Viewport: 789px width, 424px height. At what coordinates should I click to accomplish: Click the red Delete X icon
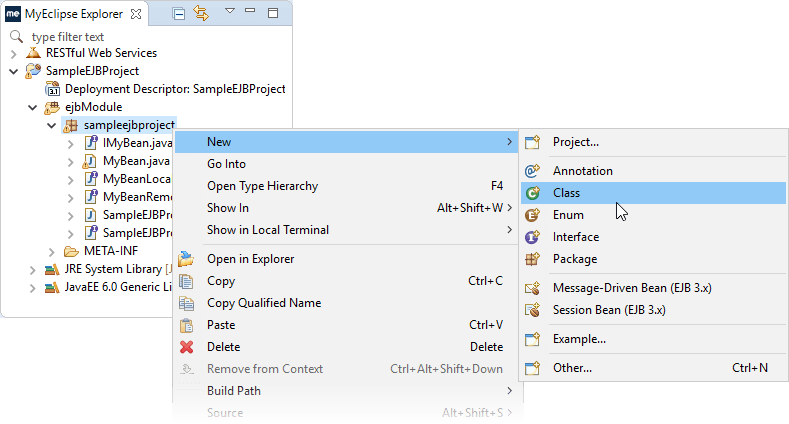click(186, 347)
